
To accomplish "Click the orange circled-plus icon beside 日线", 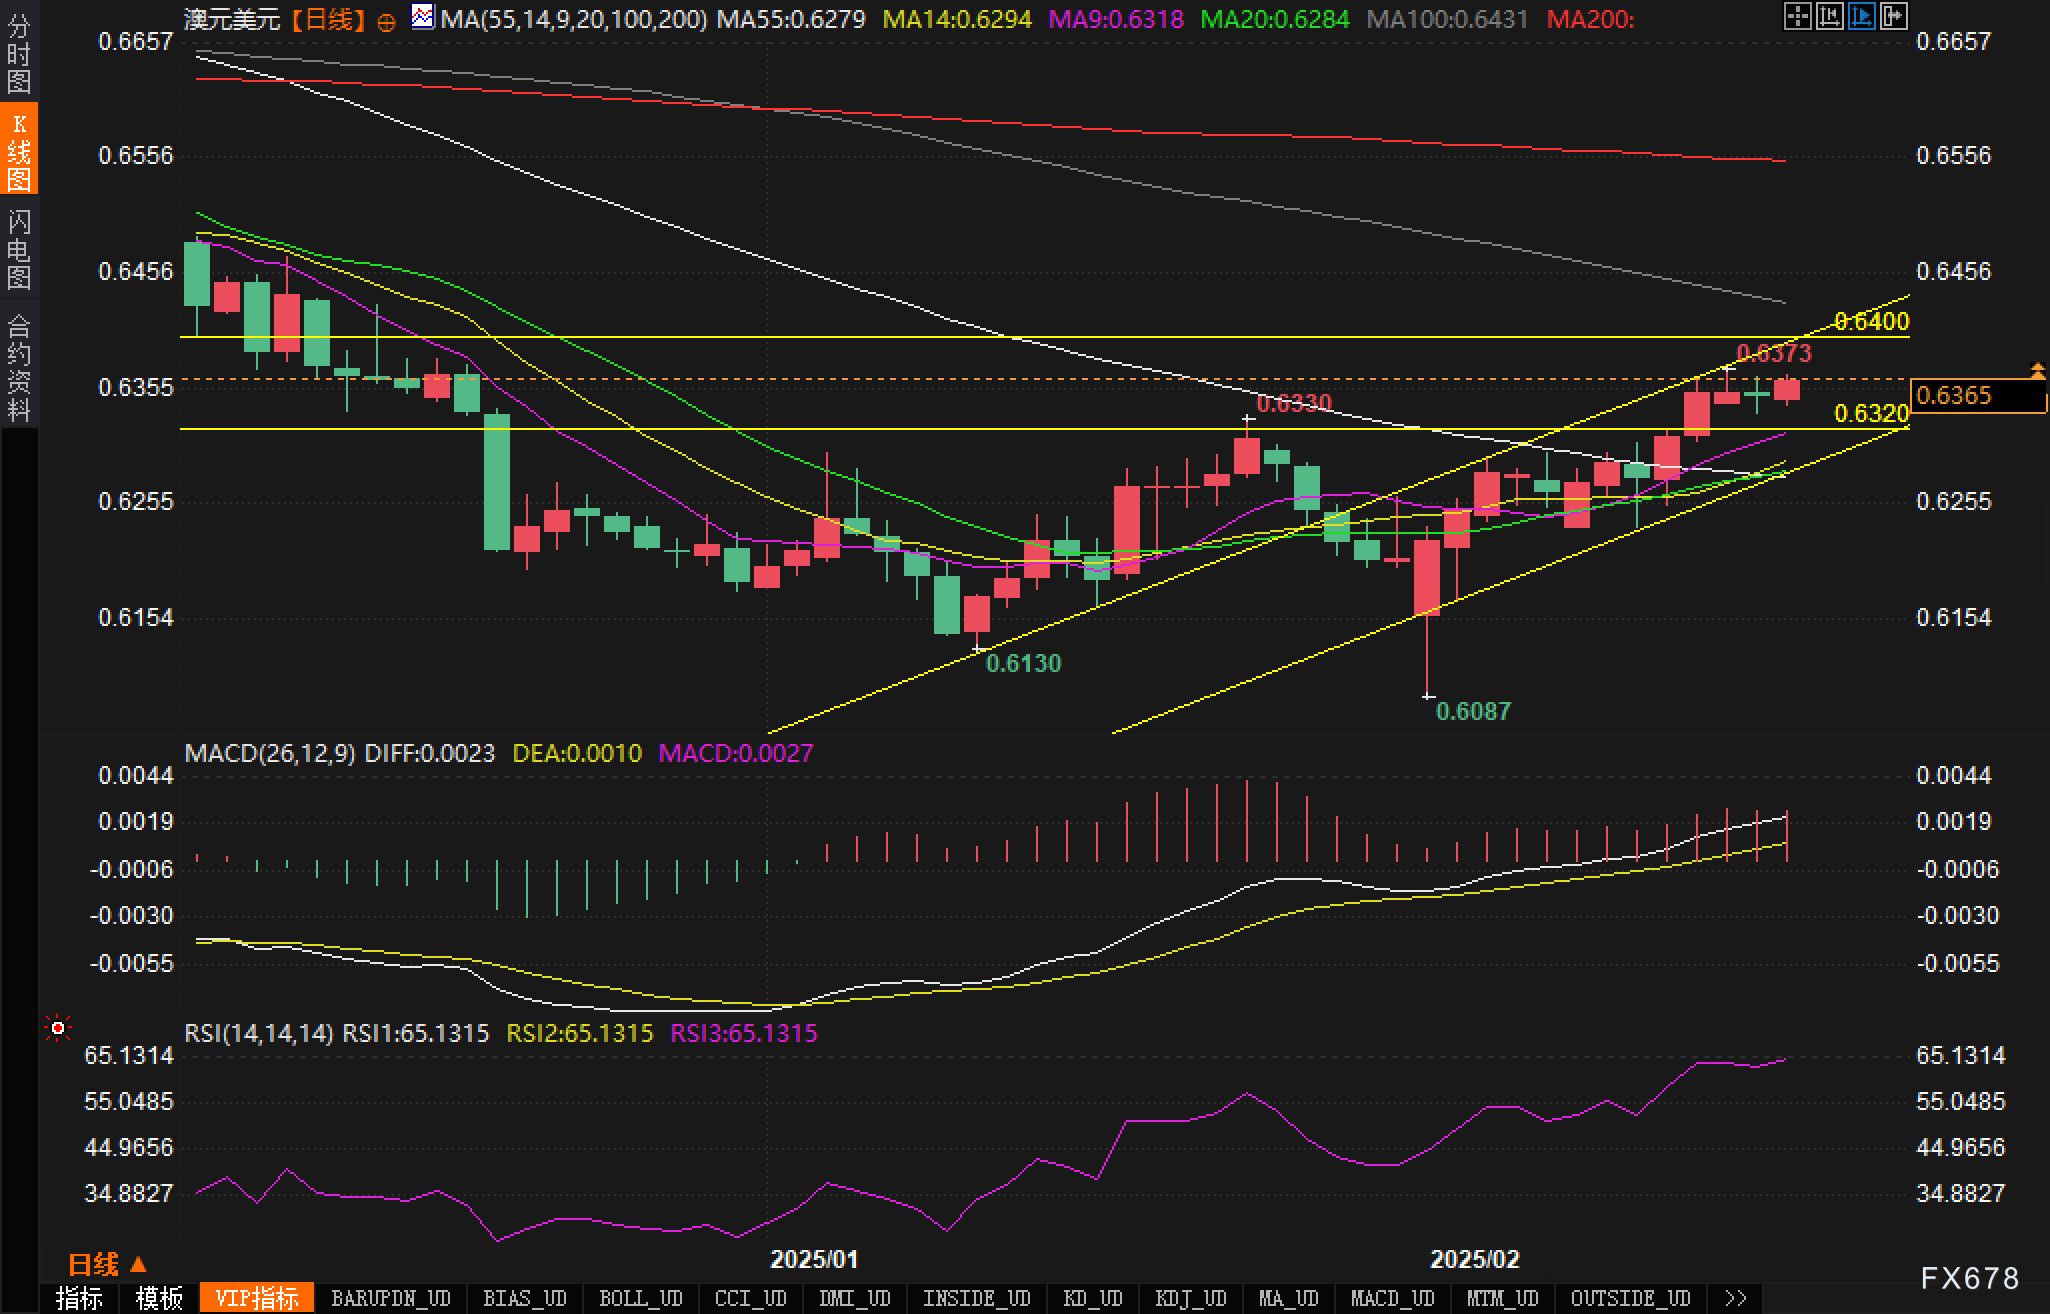I will [x=386, y=22].
